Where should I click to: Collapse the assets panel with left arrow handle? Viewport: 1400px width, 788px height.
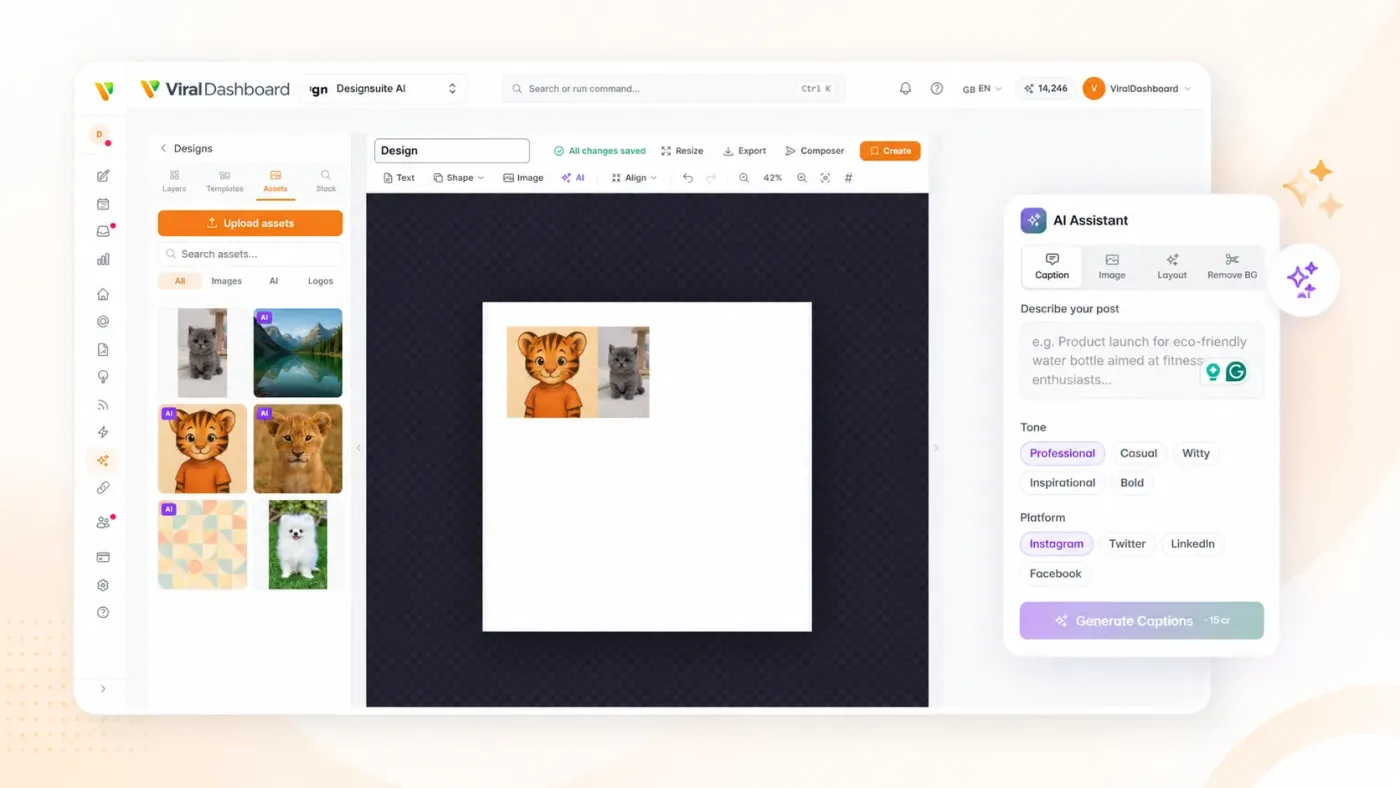click(x=359, y=448)
